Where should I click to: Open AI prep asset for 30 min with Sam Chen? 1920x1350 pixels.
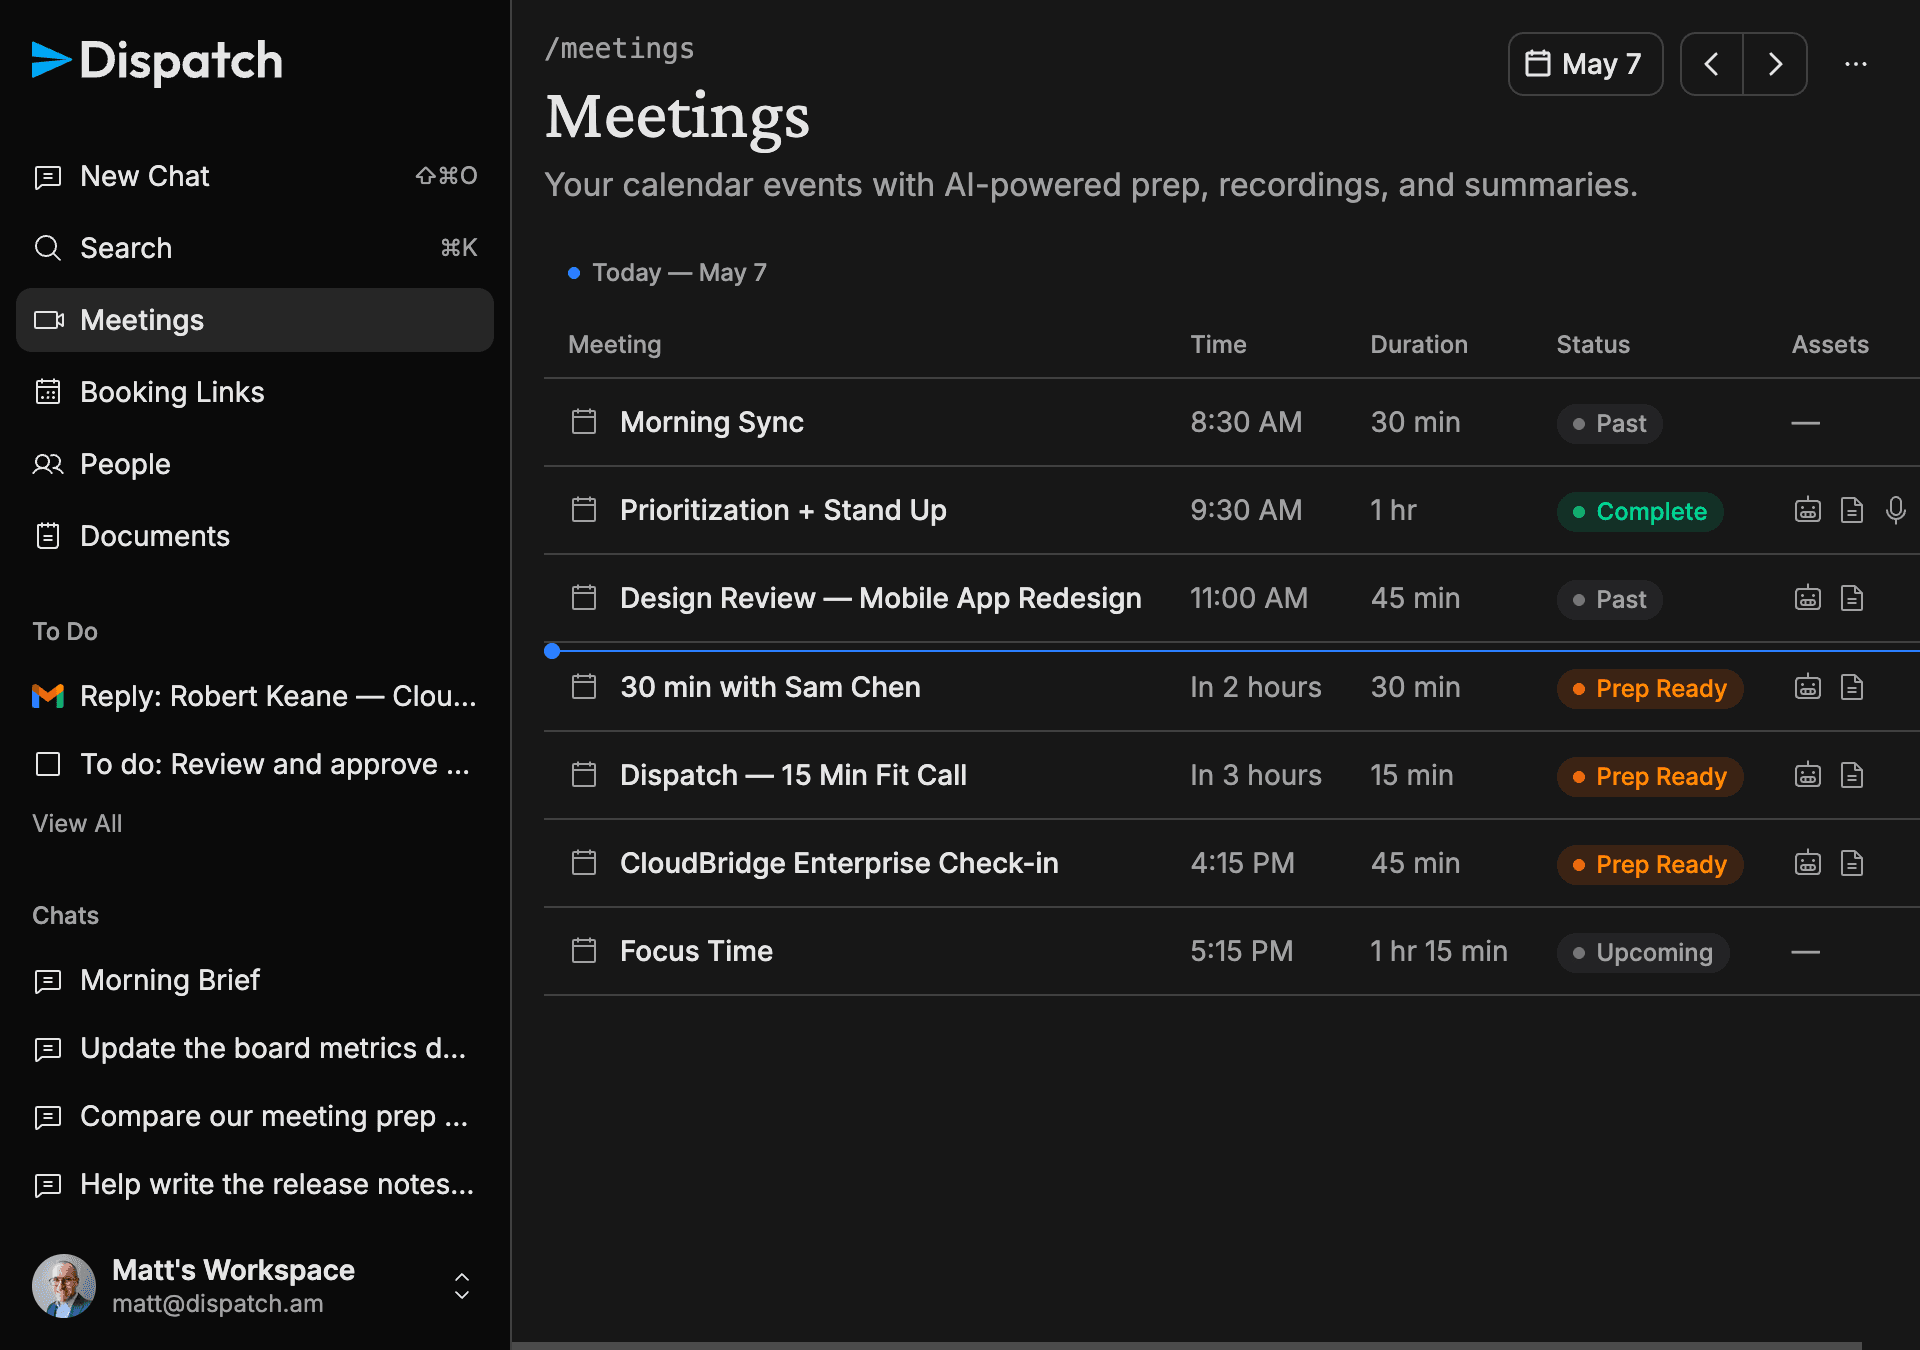pyautogui.click(x=1807, y=688)
